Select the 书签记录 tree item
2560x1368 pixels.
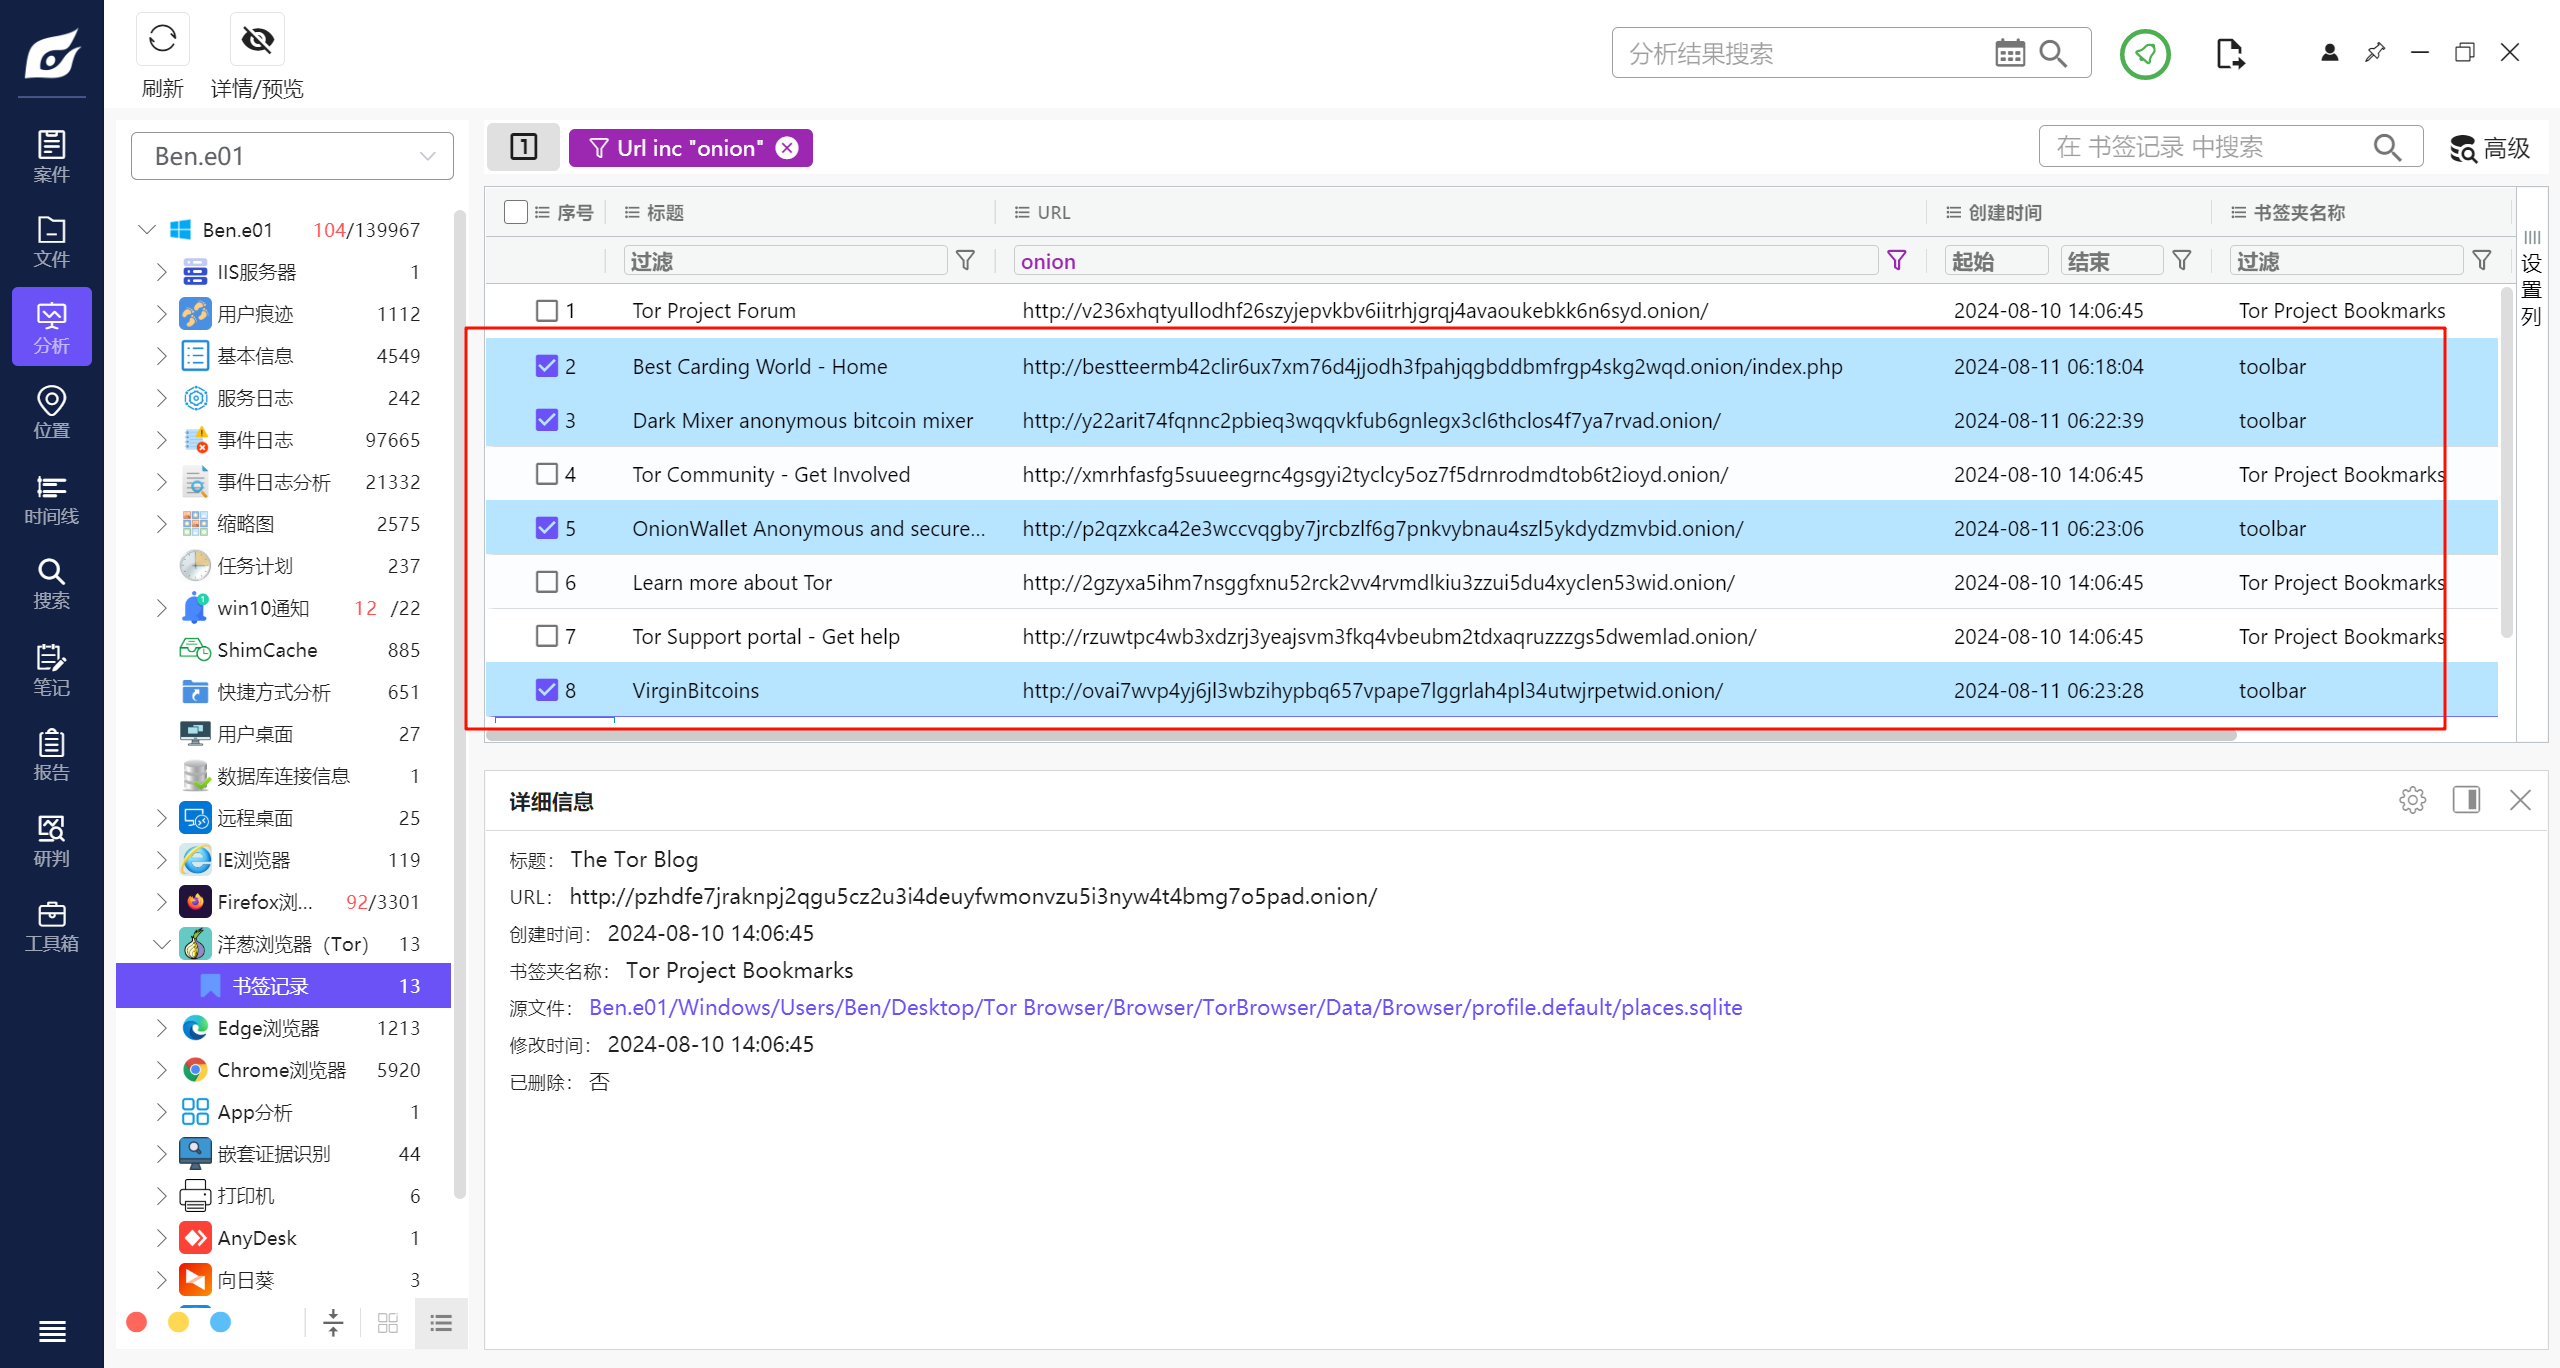coord(270,986)
